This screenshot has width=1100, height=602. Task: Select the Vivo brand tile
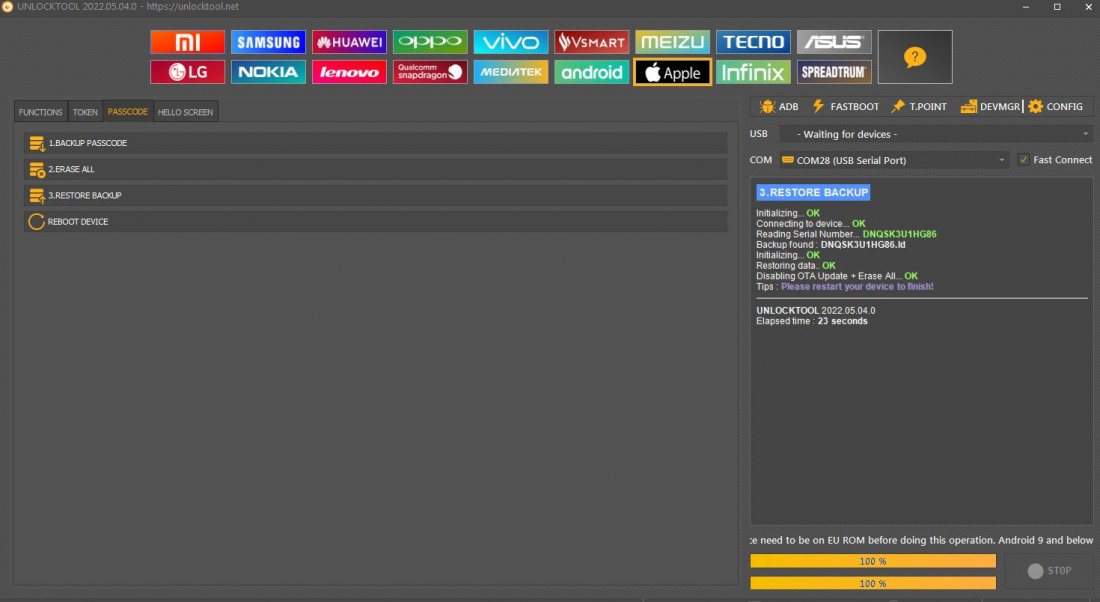pyautogui.click(x=511, y=42)
